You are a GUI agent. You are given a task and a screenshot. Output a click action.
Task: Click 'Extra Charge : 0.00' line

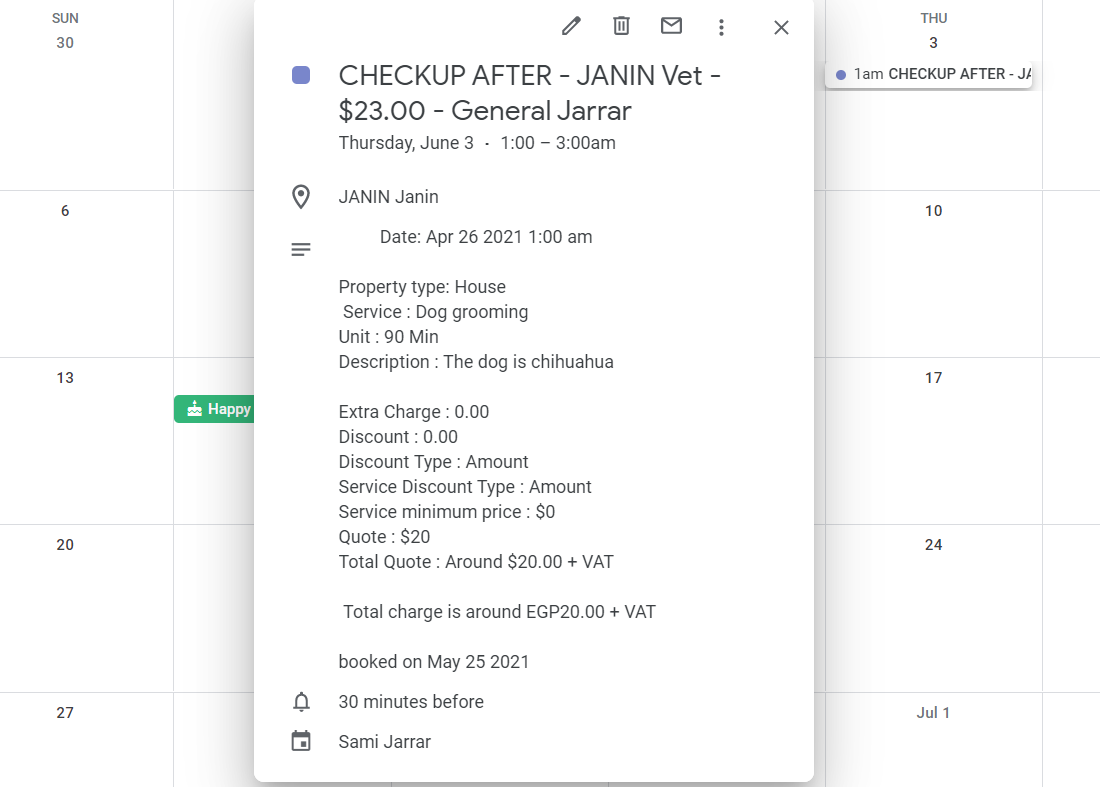(x=414, y=412)
